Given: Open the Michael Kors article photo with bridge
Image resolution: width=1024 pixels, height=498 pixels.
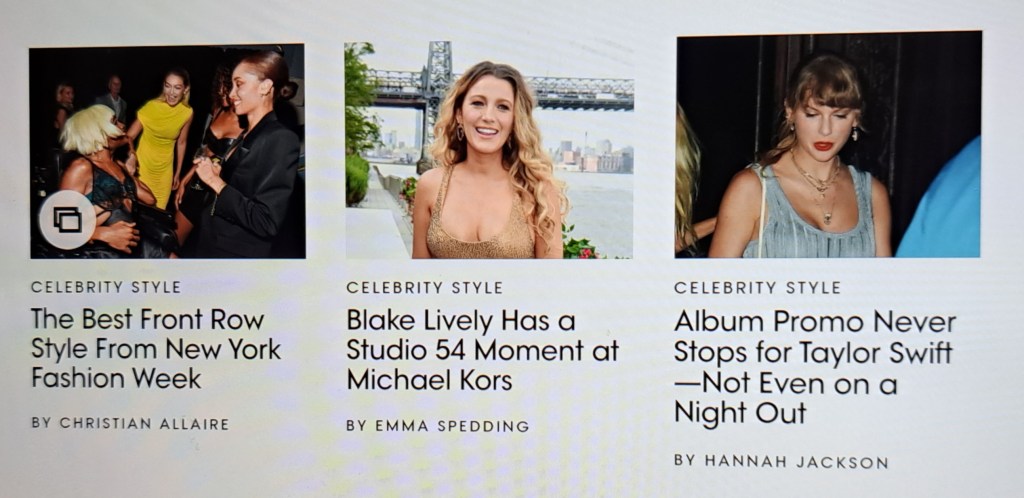Looking at the screenshot, I should [x=489, y=150].
